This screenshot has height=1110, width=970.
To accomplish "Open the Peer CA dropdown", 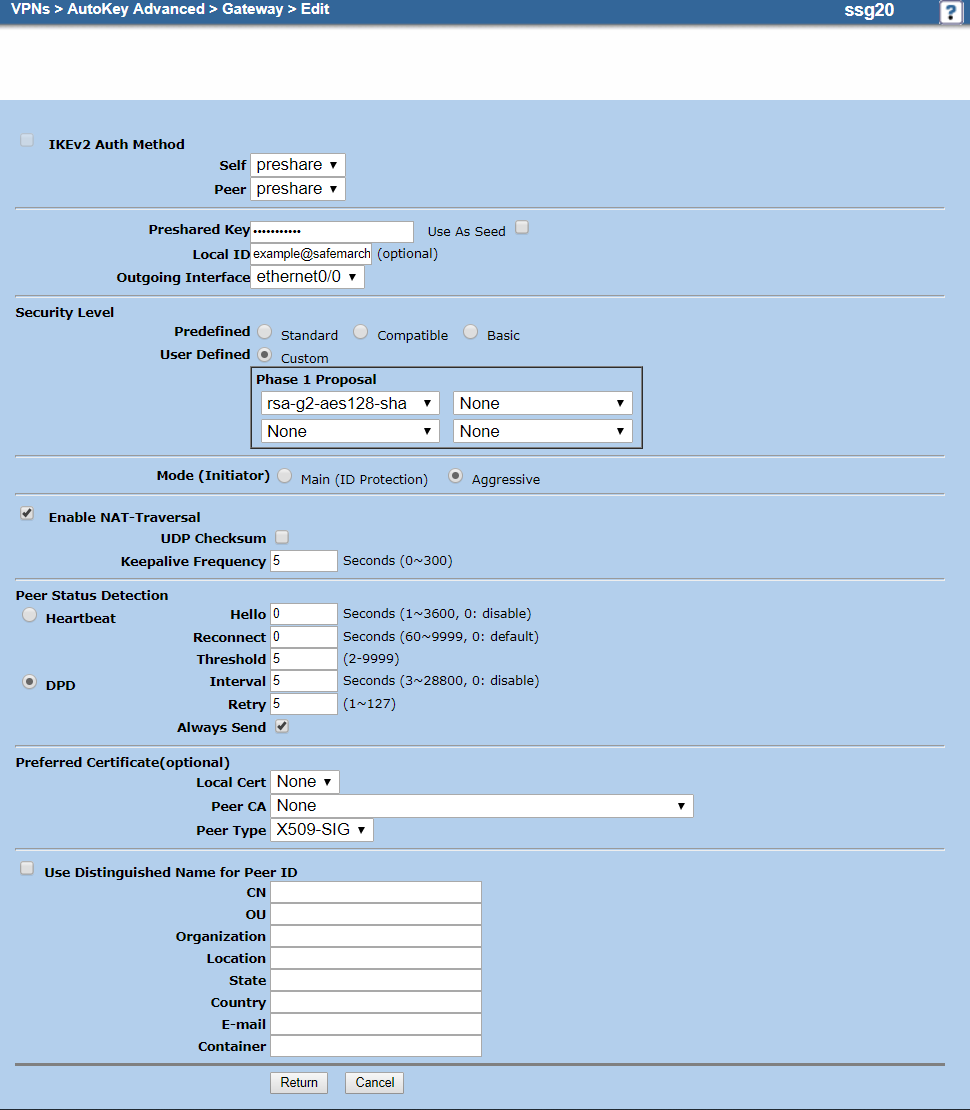I will pos(481,806).
